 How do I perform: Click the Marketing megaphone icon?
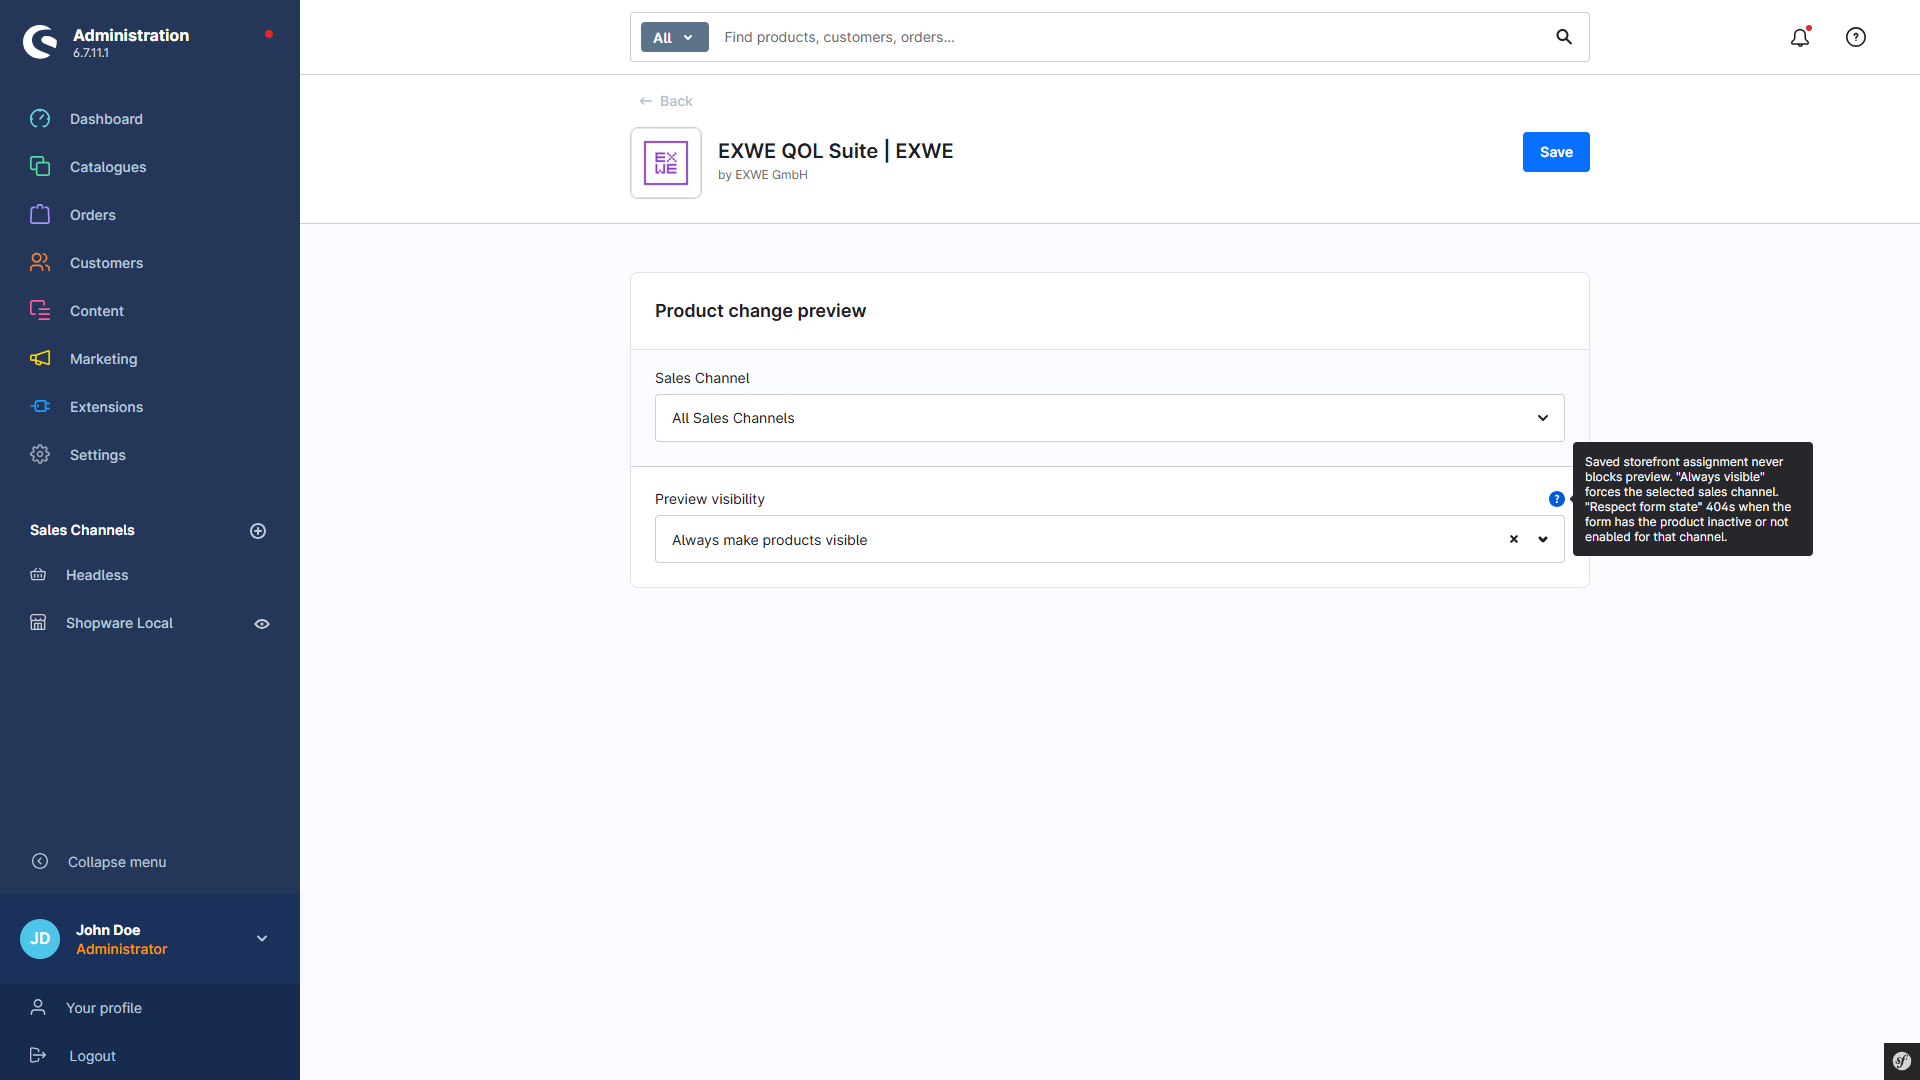click(x=40, y=359)
